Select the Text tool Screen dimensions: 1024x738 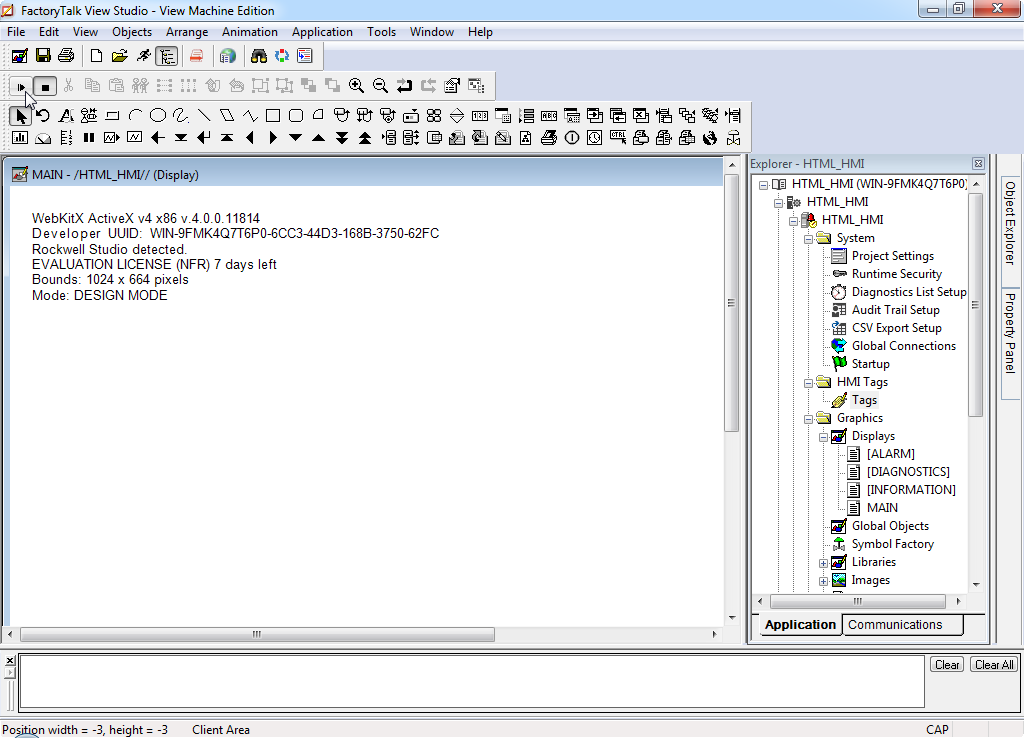[66, 116]
